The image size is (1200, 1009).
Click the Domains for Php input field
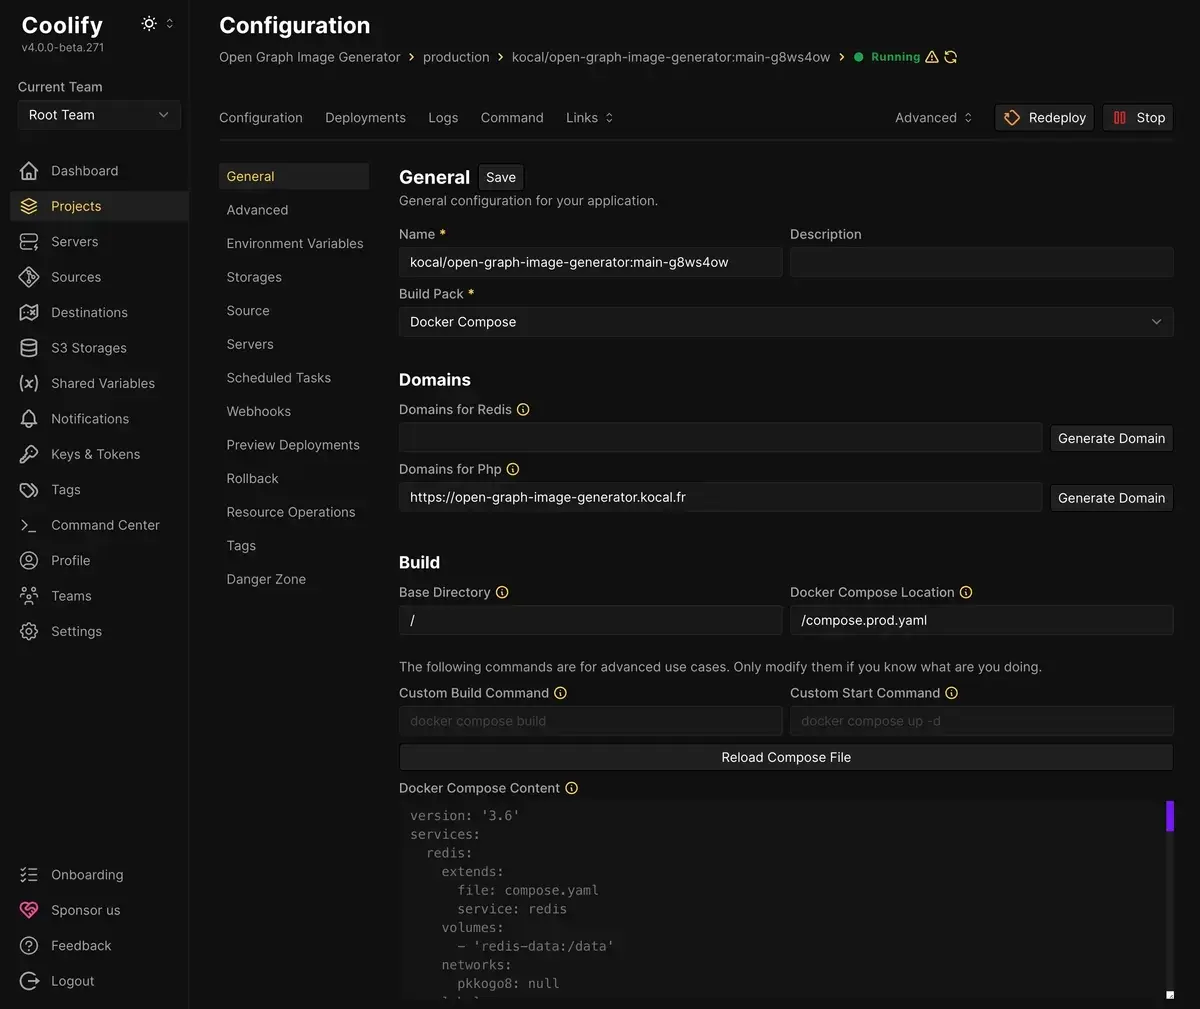pyautogui.click(x=720, y=497)
